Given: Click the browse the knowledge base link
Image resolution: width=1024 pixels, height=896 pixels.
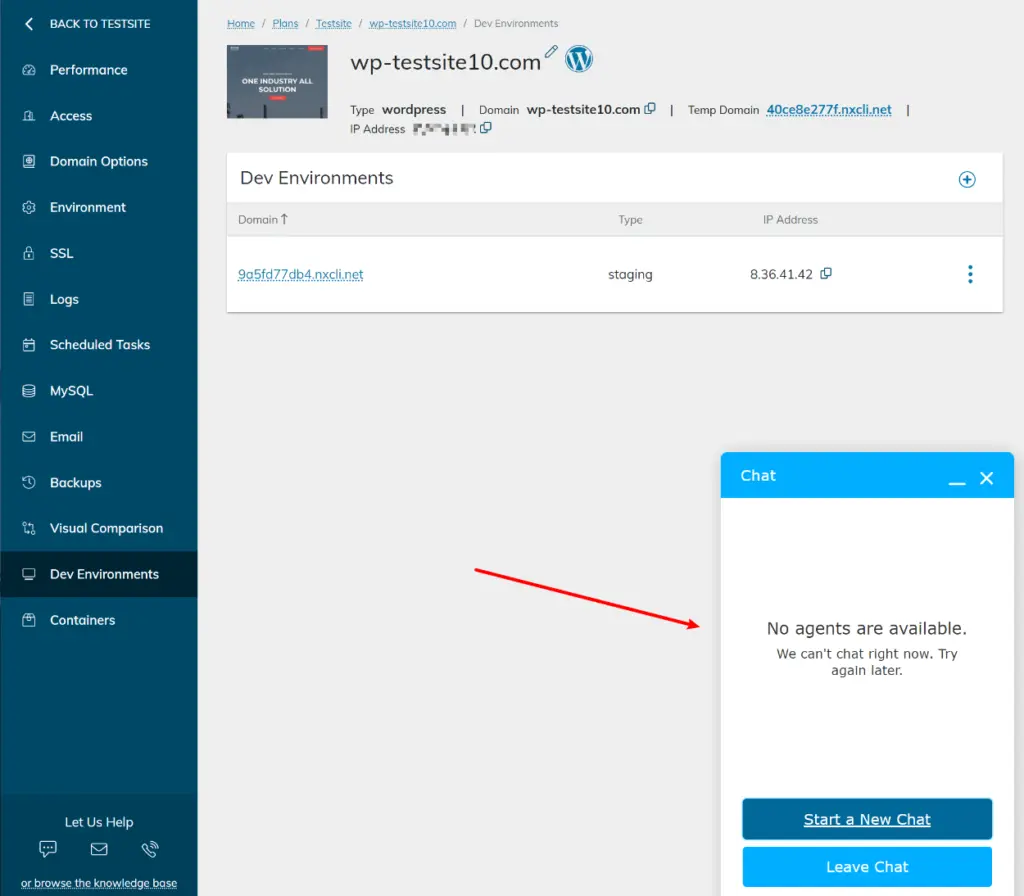Looking at the screenshot, I should point(98,884).
